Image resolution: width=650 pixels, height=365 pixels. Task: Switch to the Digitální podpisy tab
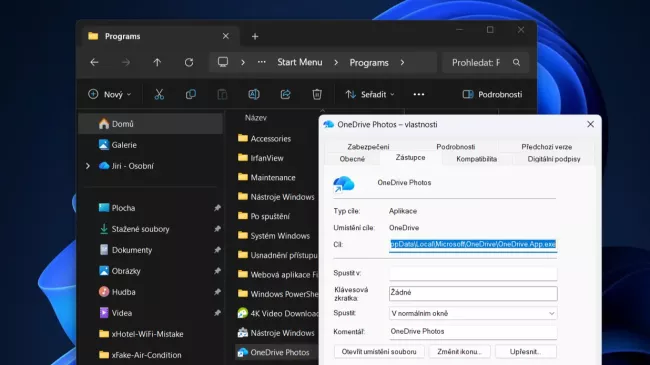pos(554,159)
